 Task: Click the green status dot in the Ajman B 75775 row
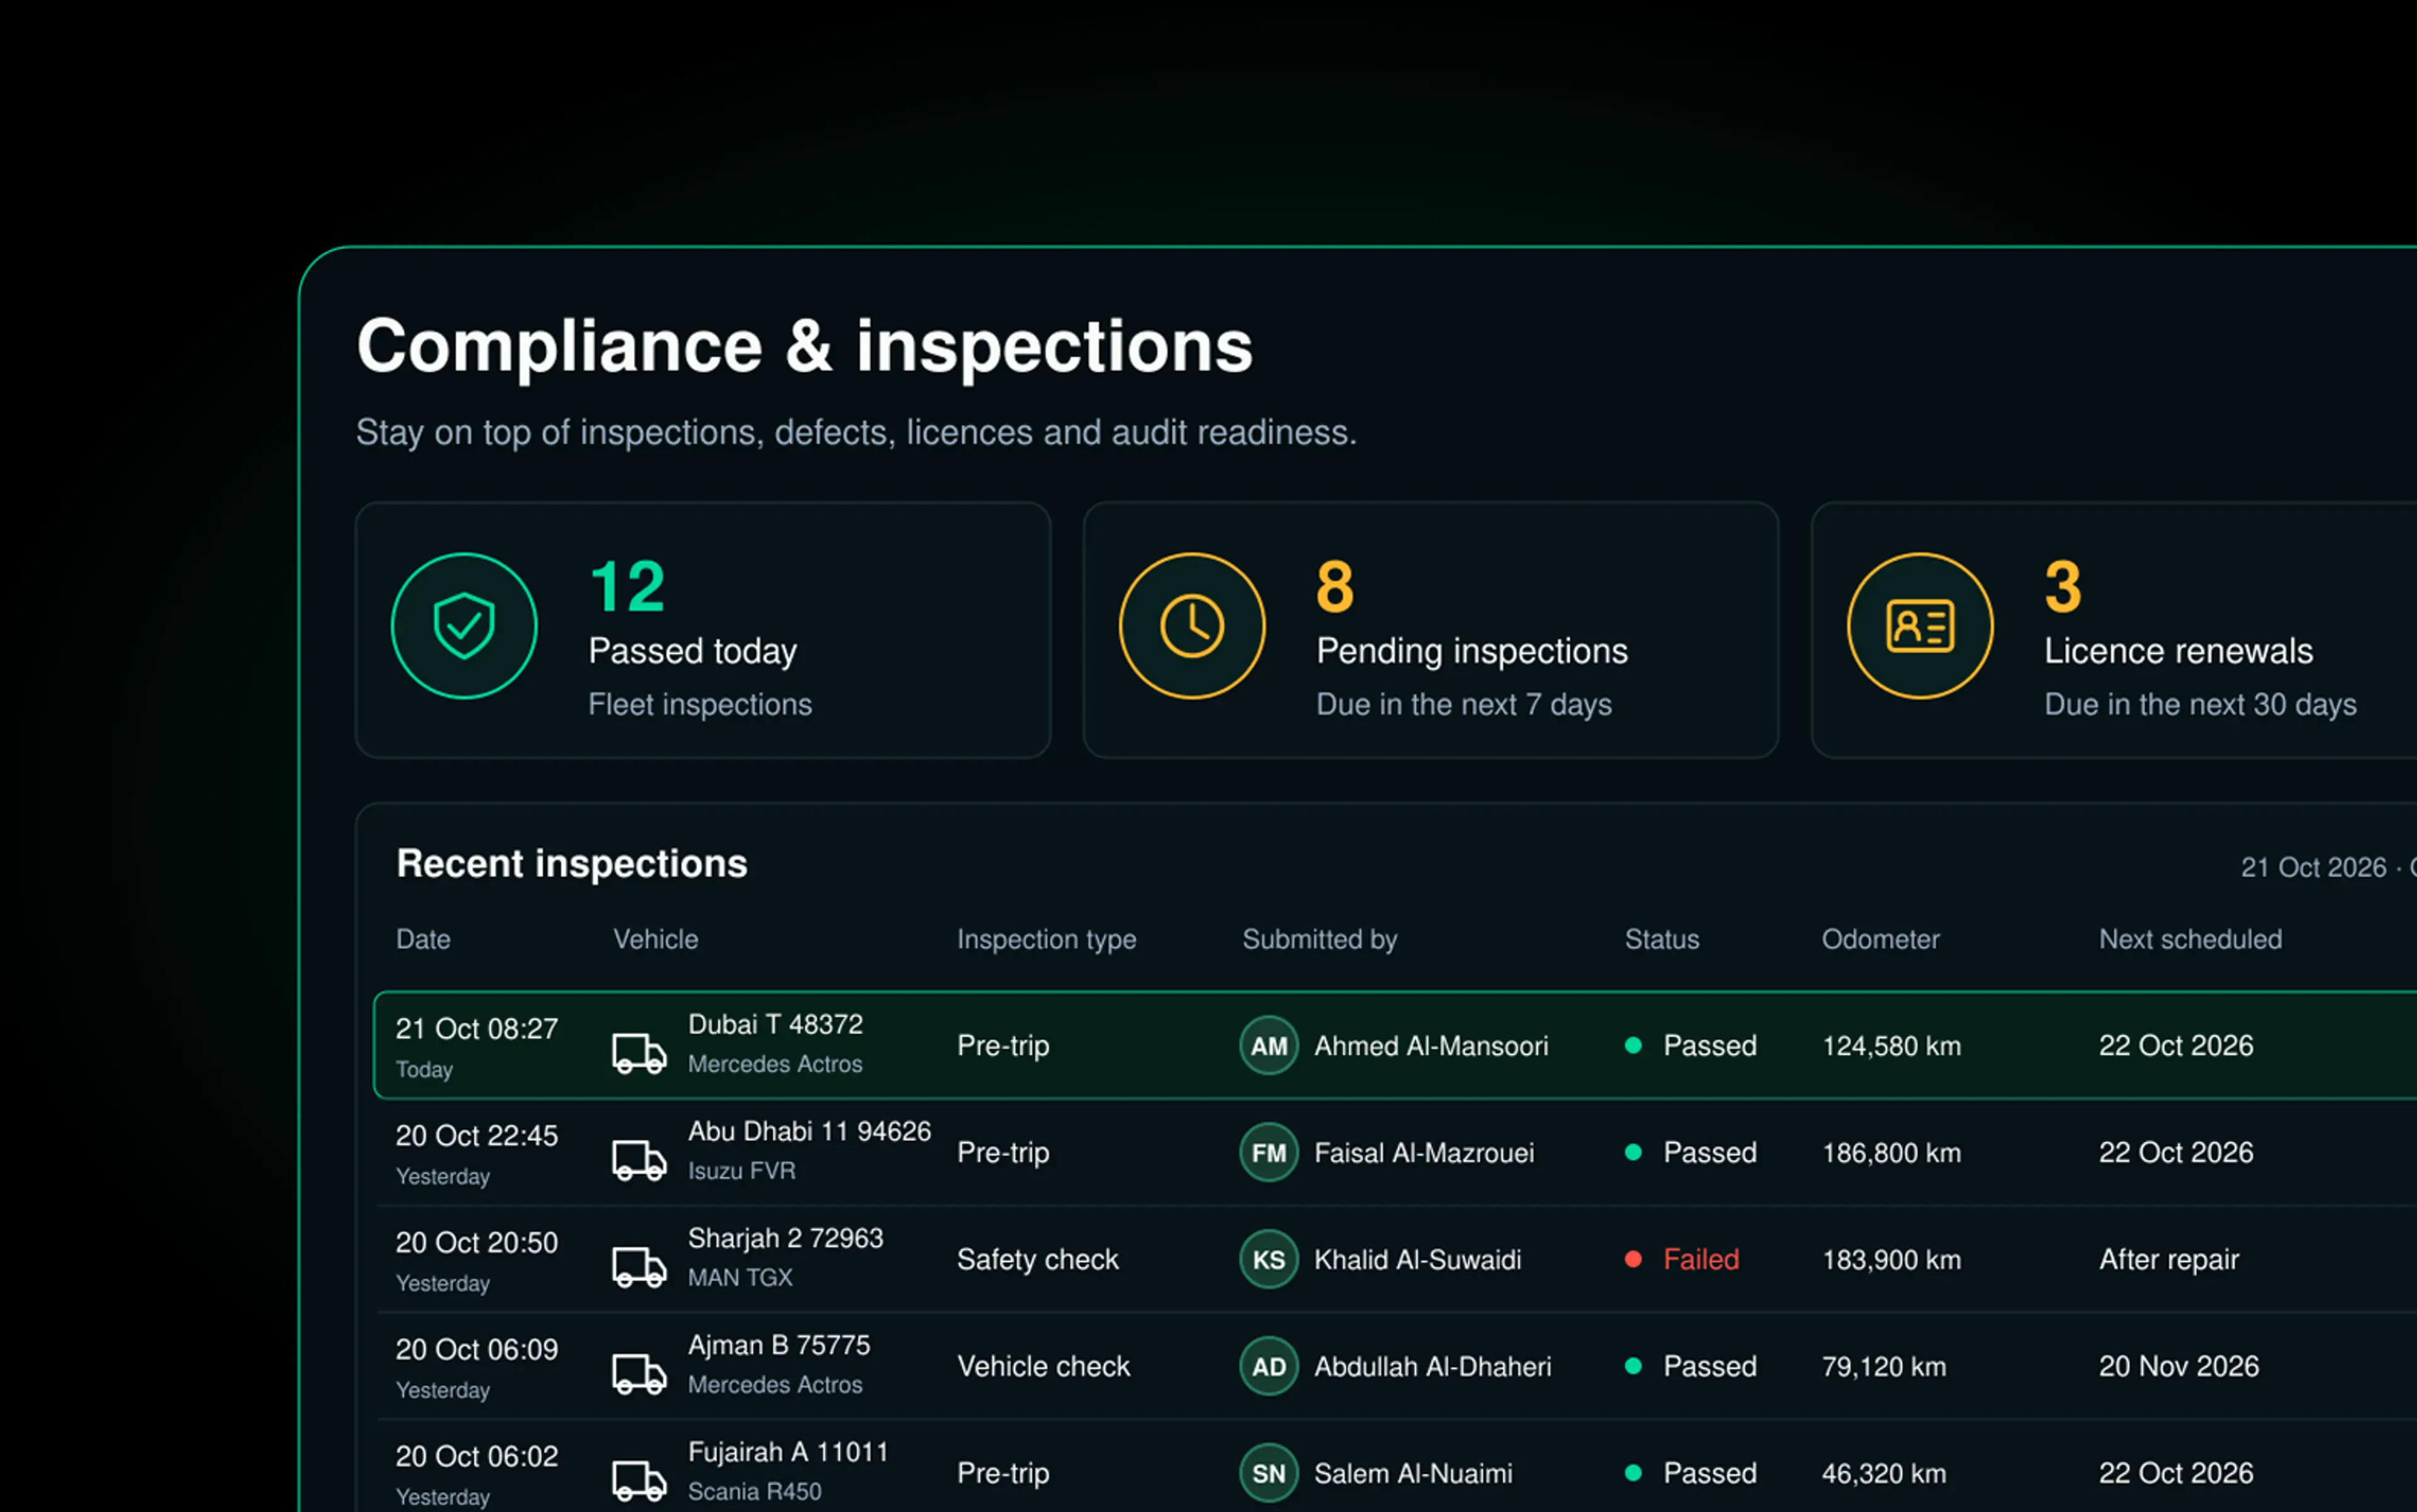tap(1633, 1366)
